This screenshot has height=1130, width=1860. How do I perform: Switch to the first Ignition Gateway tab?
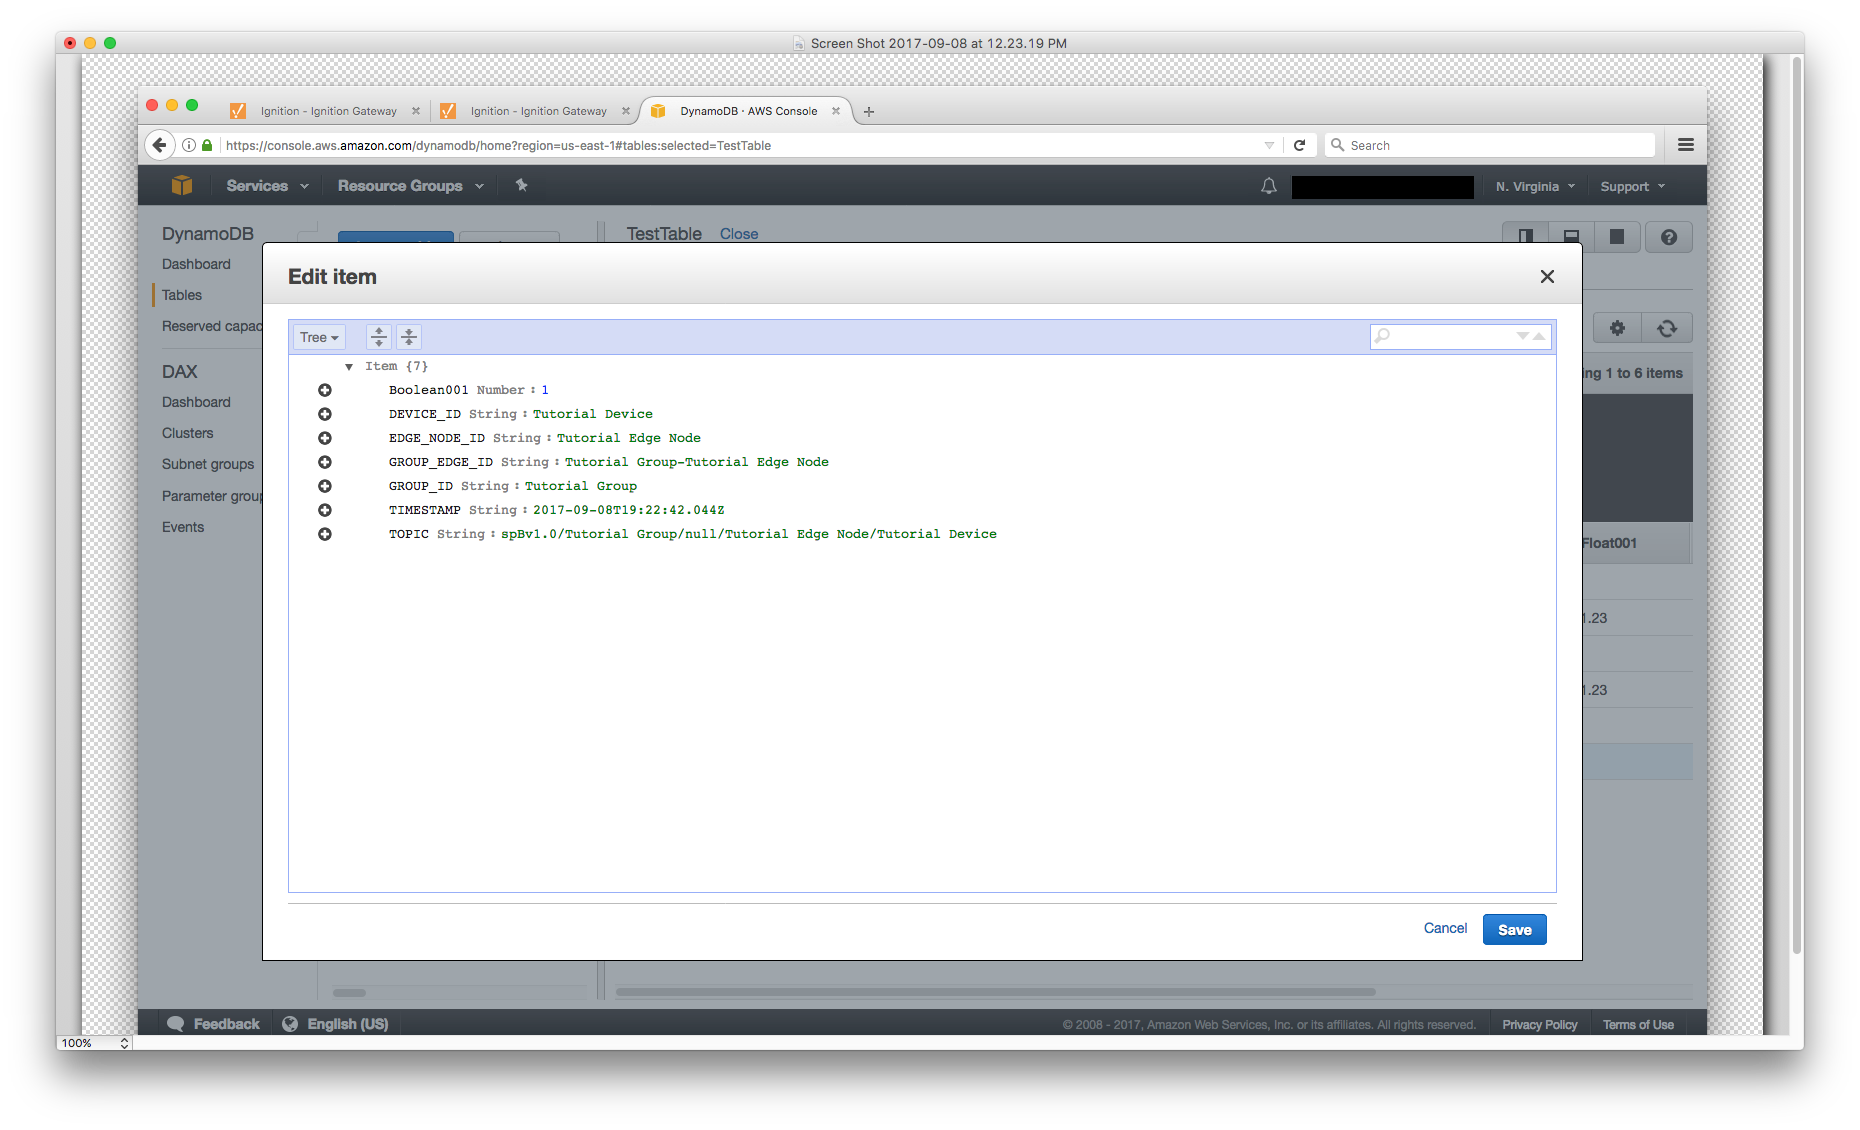[x=328, y=111]
